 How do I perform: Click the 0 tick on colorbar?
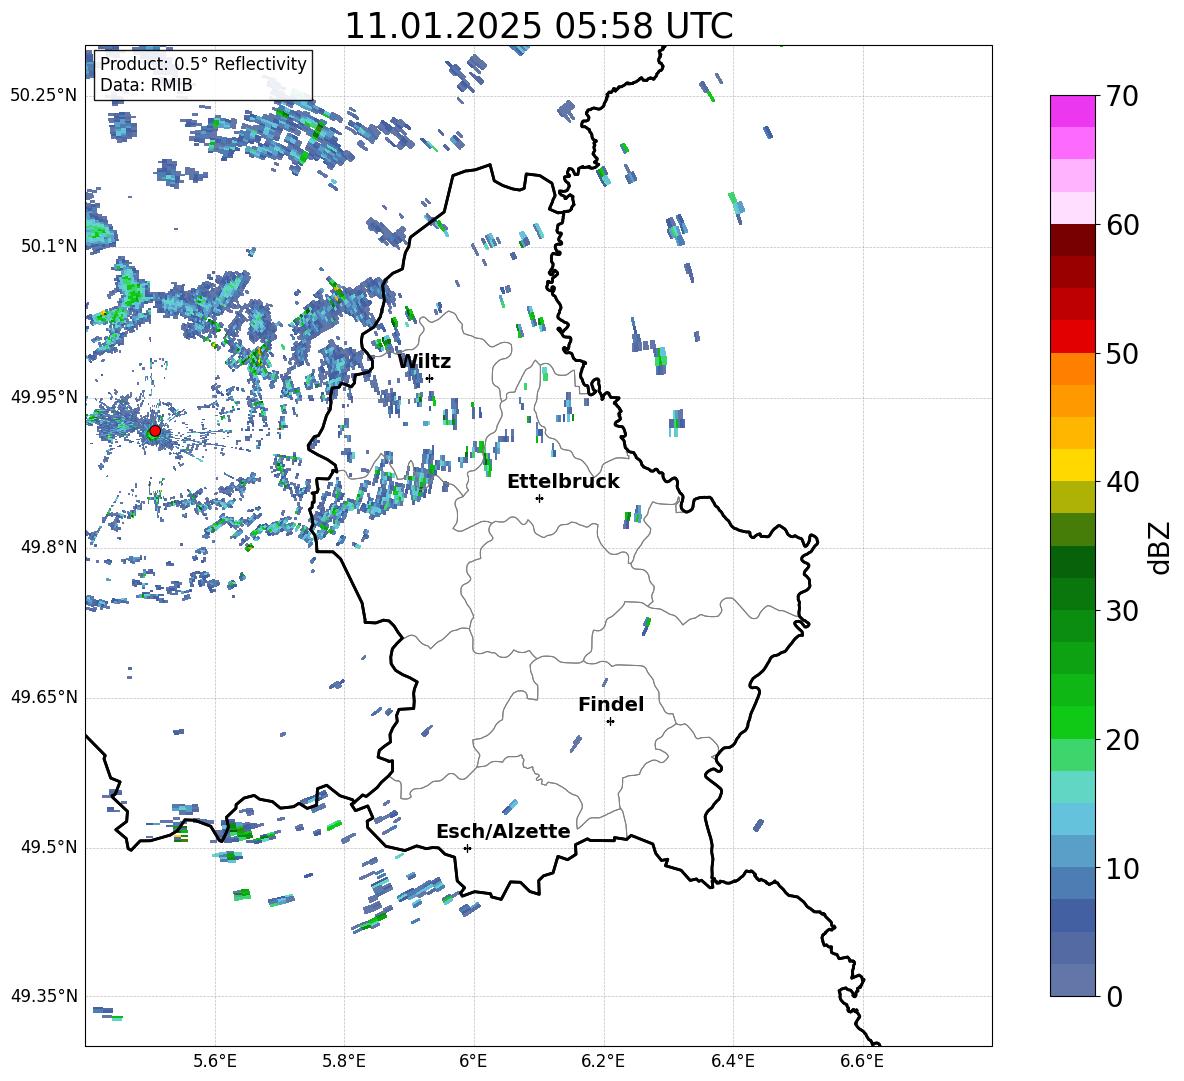click(x=1114, y=996)
